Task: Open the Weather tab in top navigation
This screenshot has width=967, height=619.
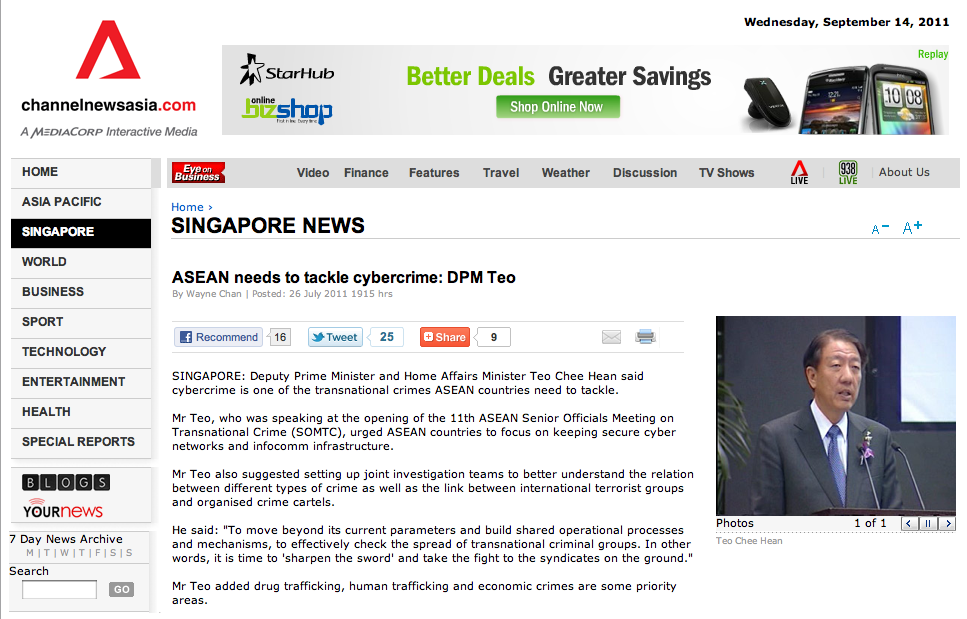Action: (x=566, y=173)
